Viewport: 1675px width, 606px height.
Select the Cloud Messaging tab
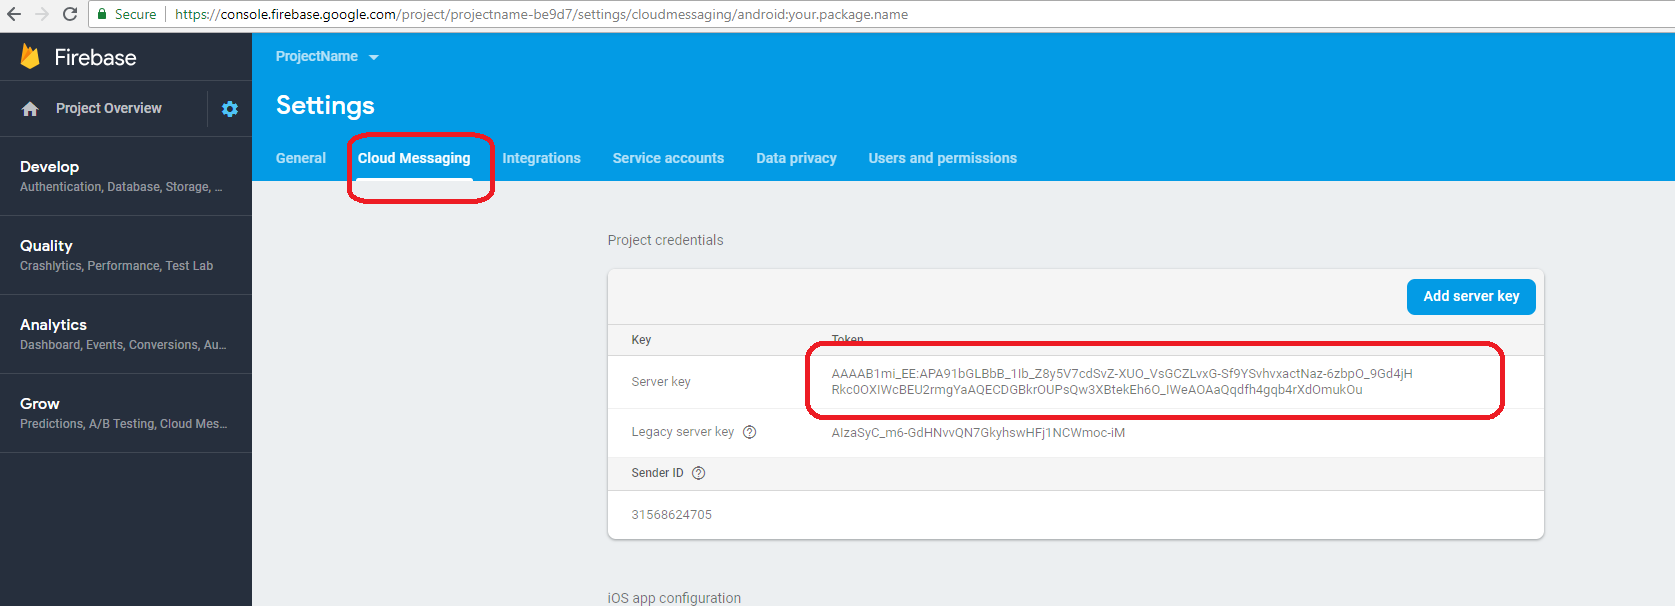point(414,158)
